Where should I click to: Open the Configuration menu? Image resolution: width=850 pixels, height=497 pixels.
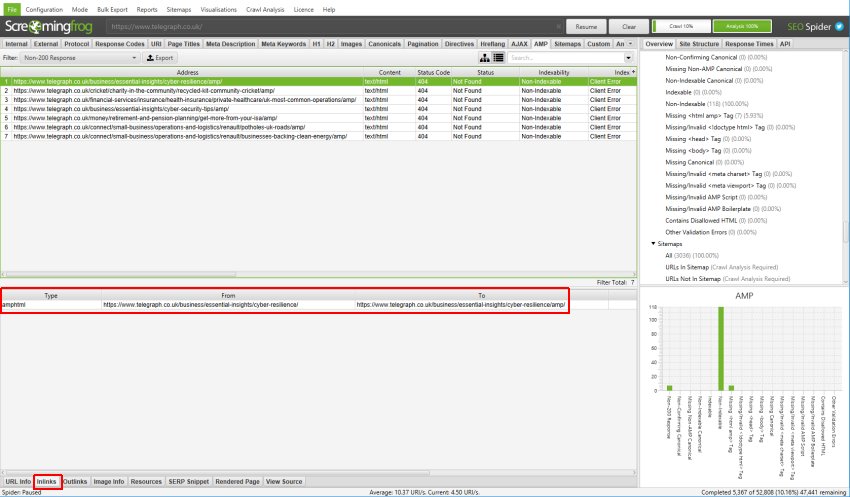[x=44, y=9]
